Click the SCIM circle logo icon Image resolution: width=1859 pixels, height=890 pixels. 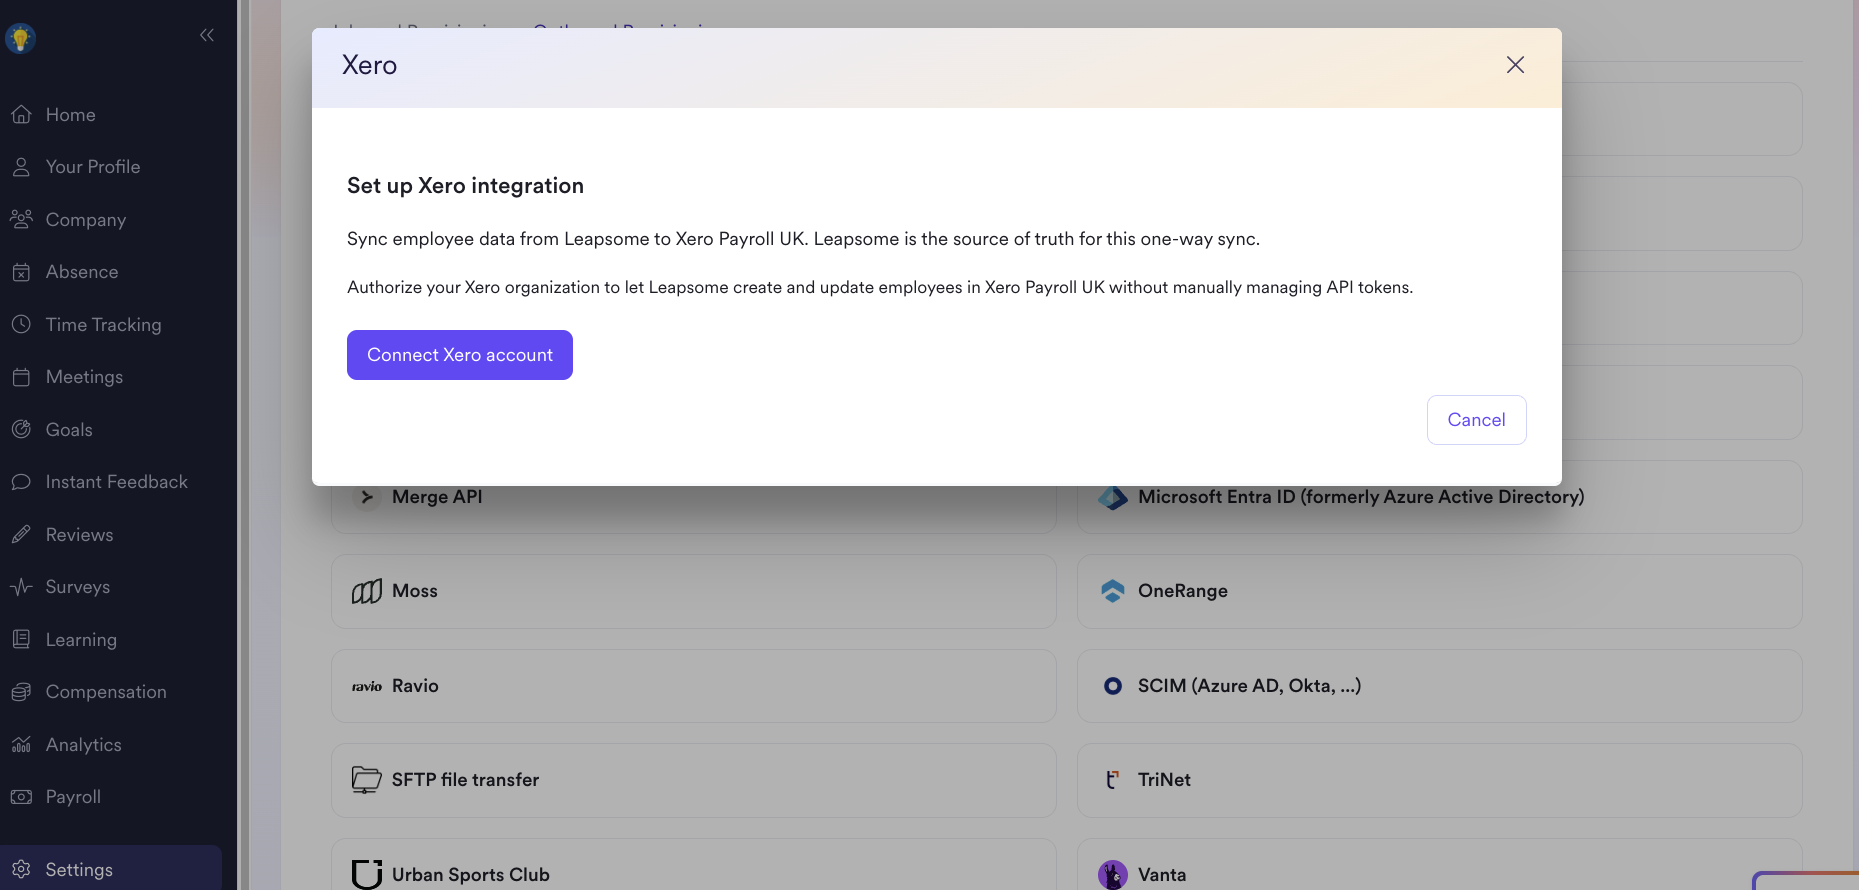coord(1113,686)
